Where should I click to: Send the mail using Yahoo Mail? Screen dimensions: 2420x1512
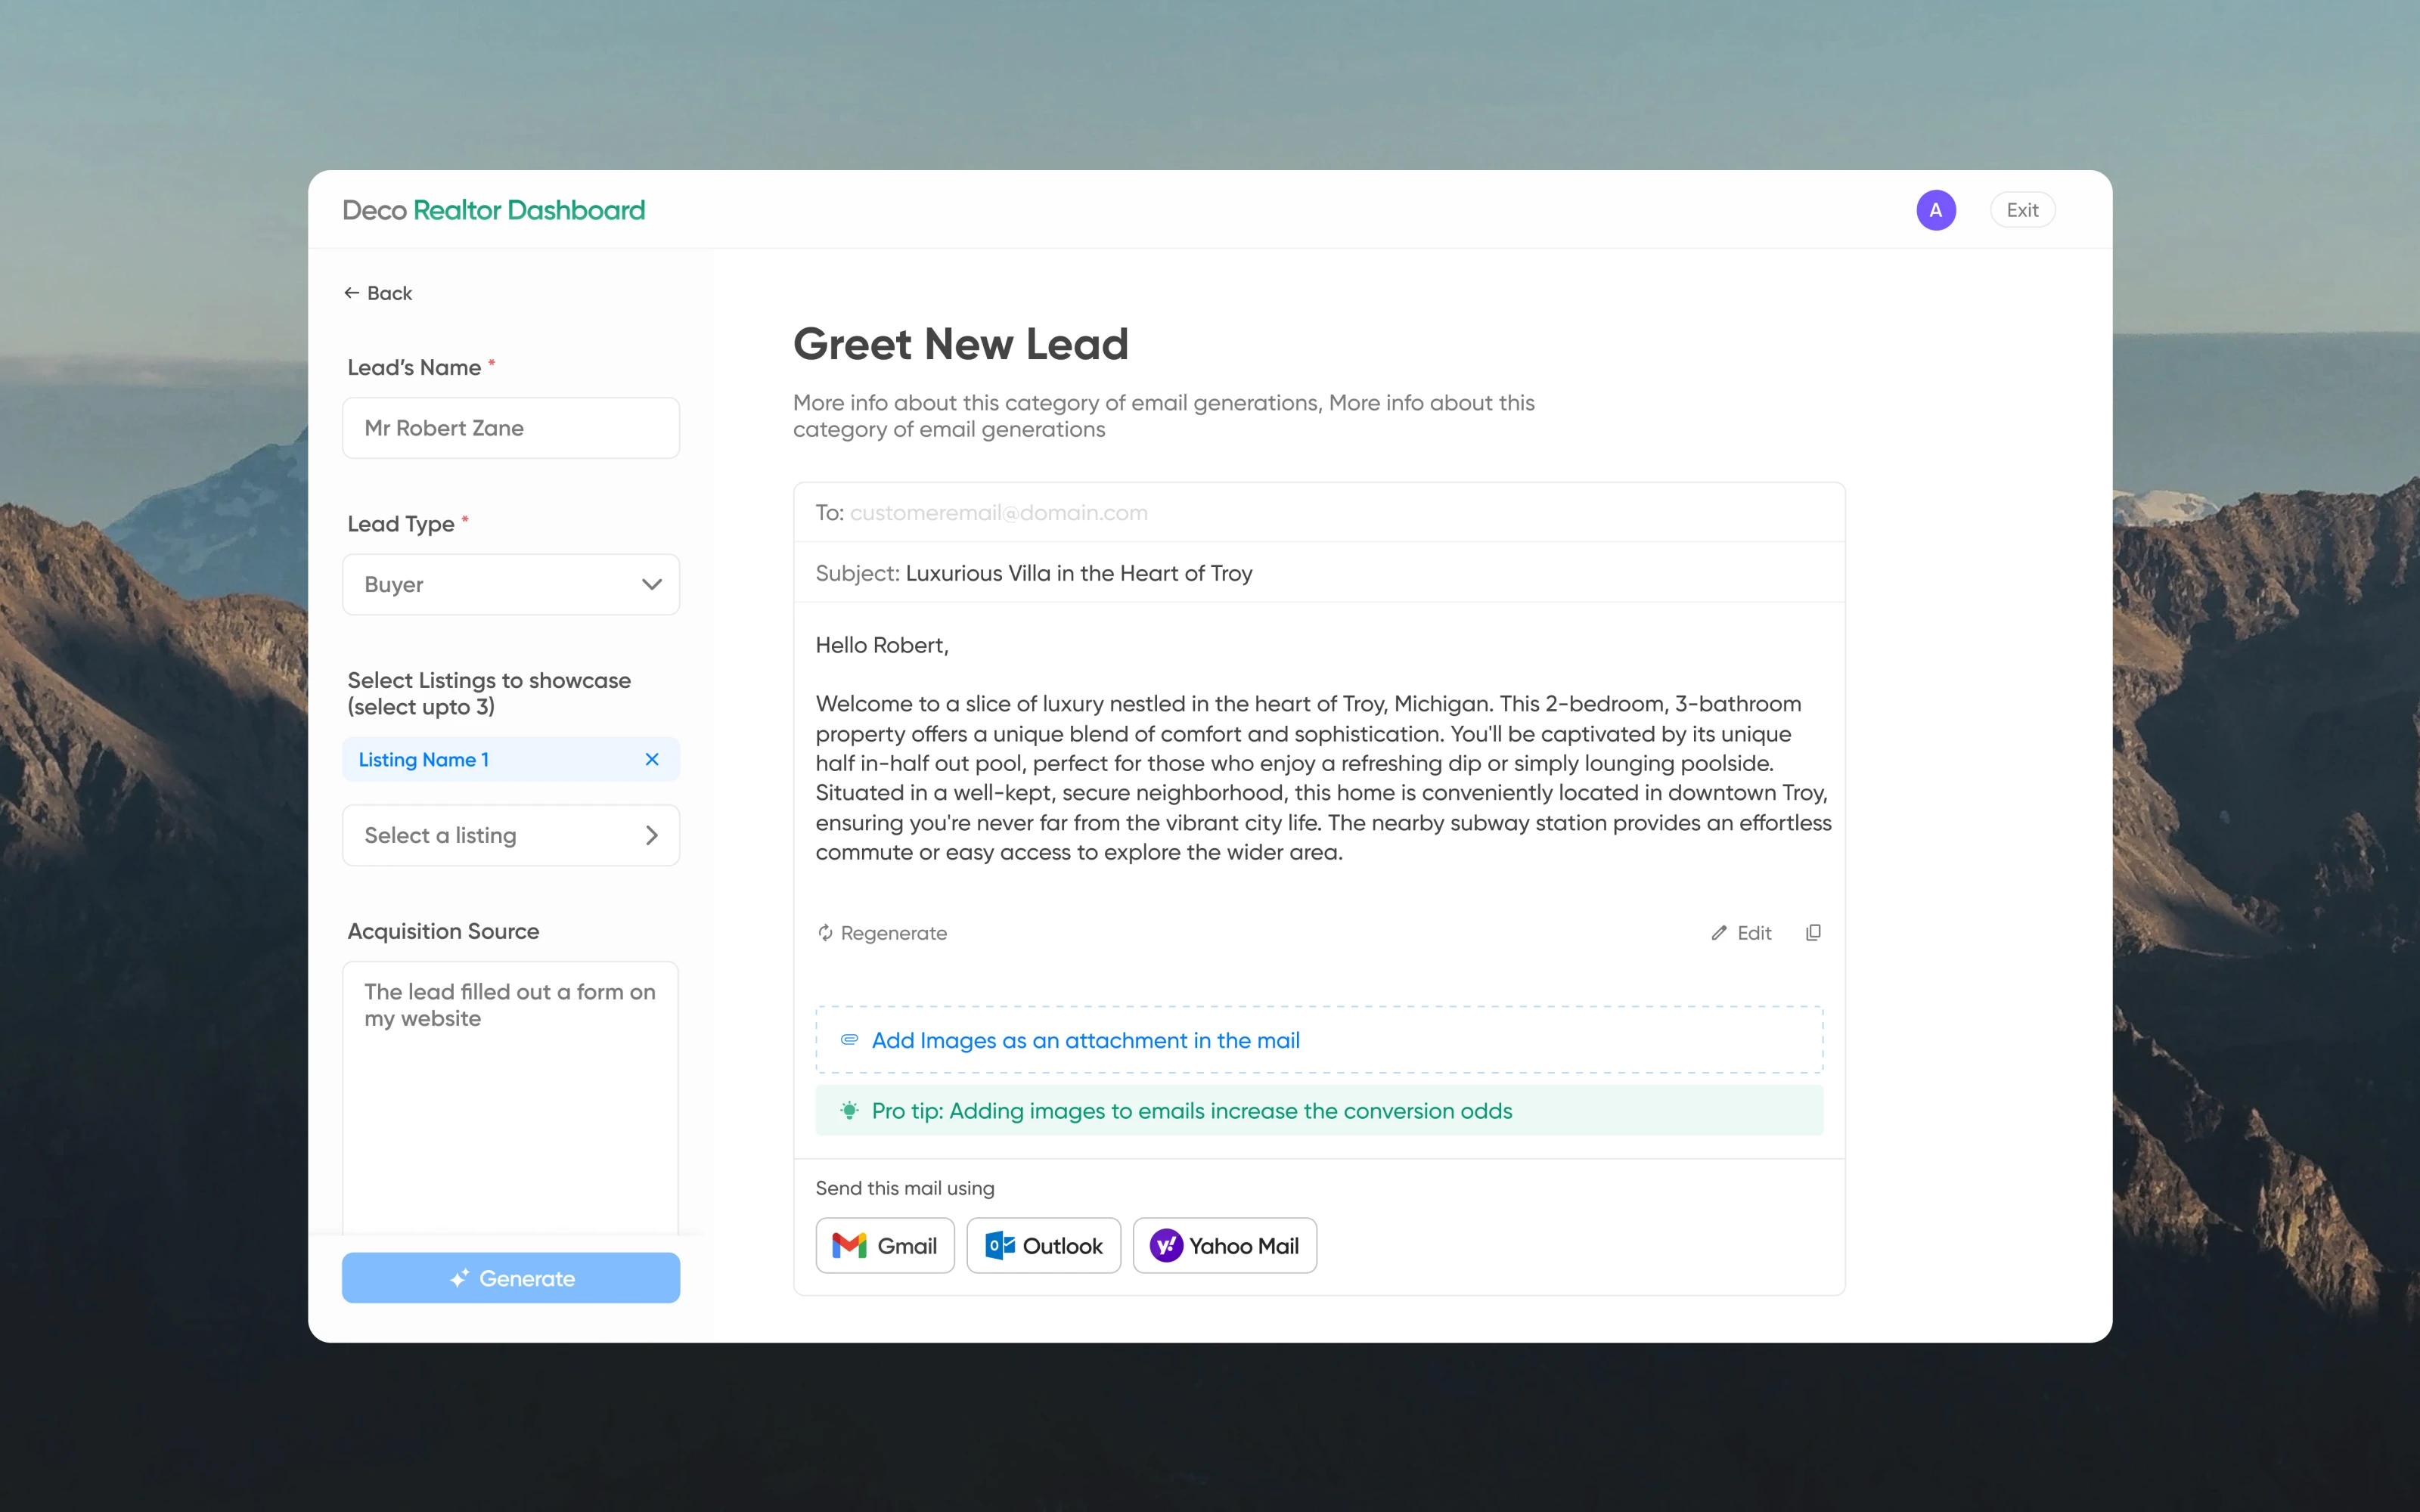[1224, 1245]
